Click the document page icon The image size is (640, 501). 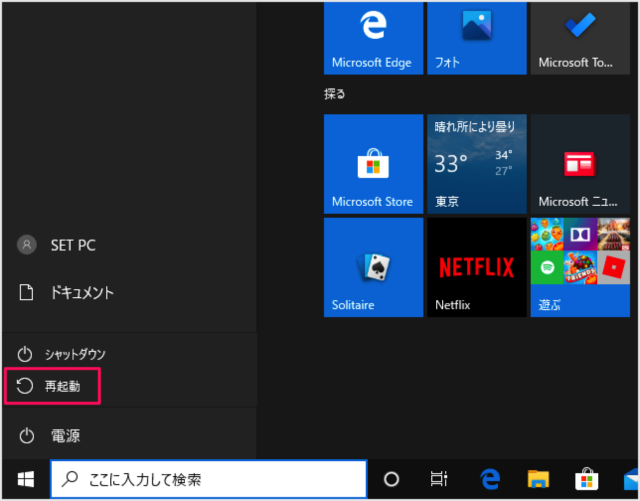(27, 292)
